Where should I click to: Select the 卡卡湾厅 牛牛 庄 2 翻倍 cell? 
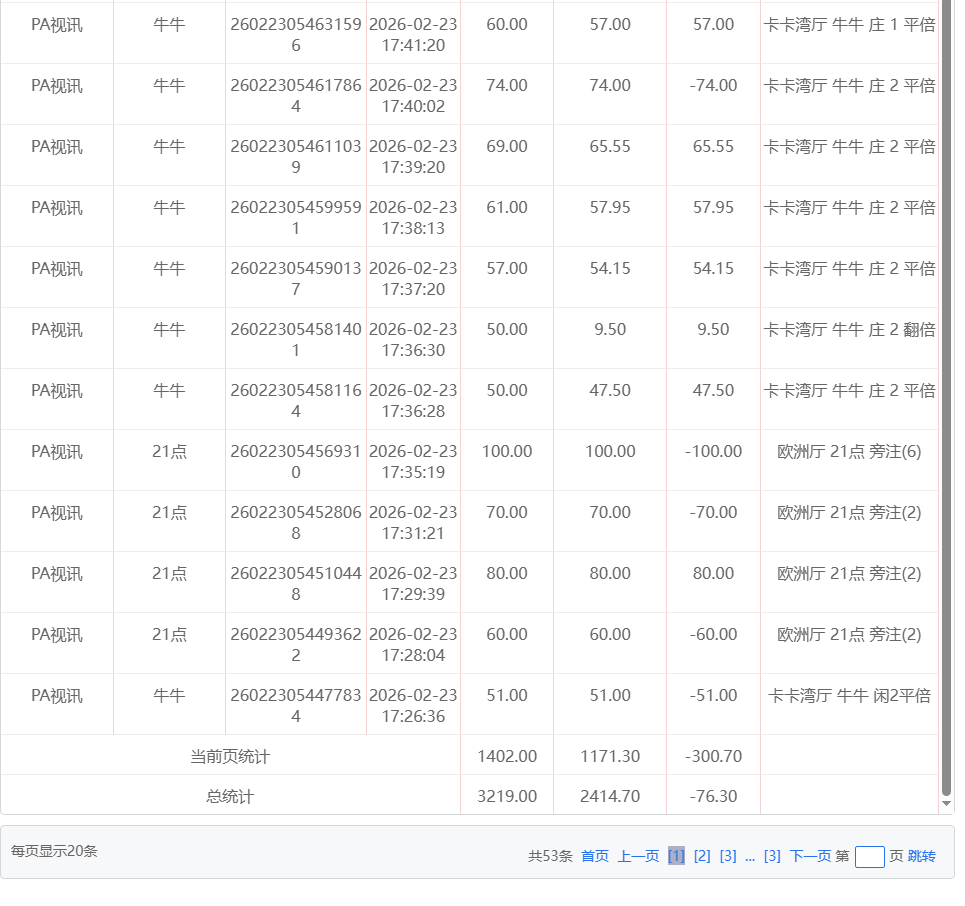(849, 330)
